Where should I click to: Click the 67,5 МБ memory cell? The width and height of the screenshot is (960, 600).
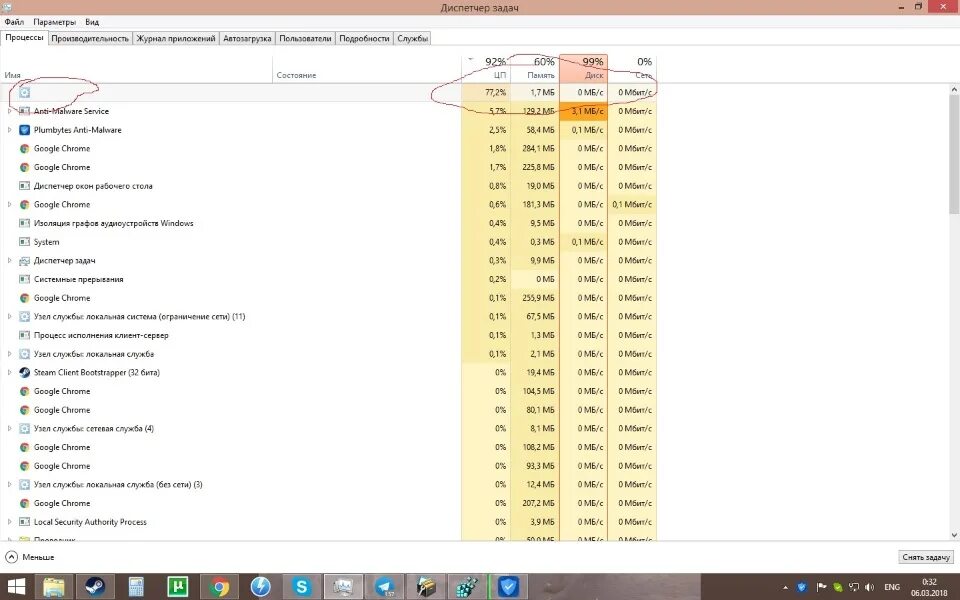(534, 317)
